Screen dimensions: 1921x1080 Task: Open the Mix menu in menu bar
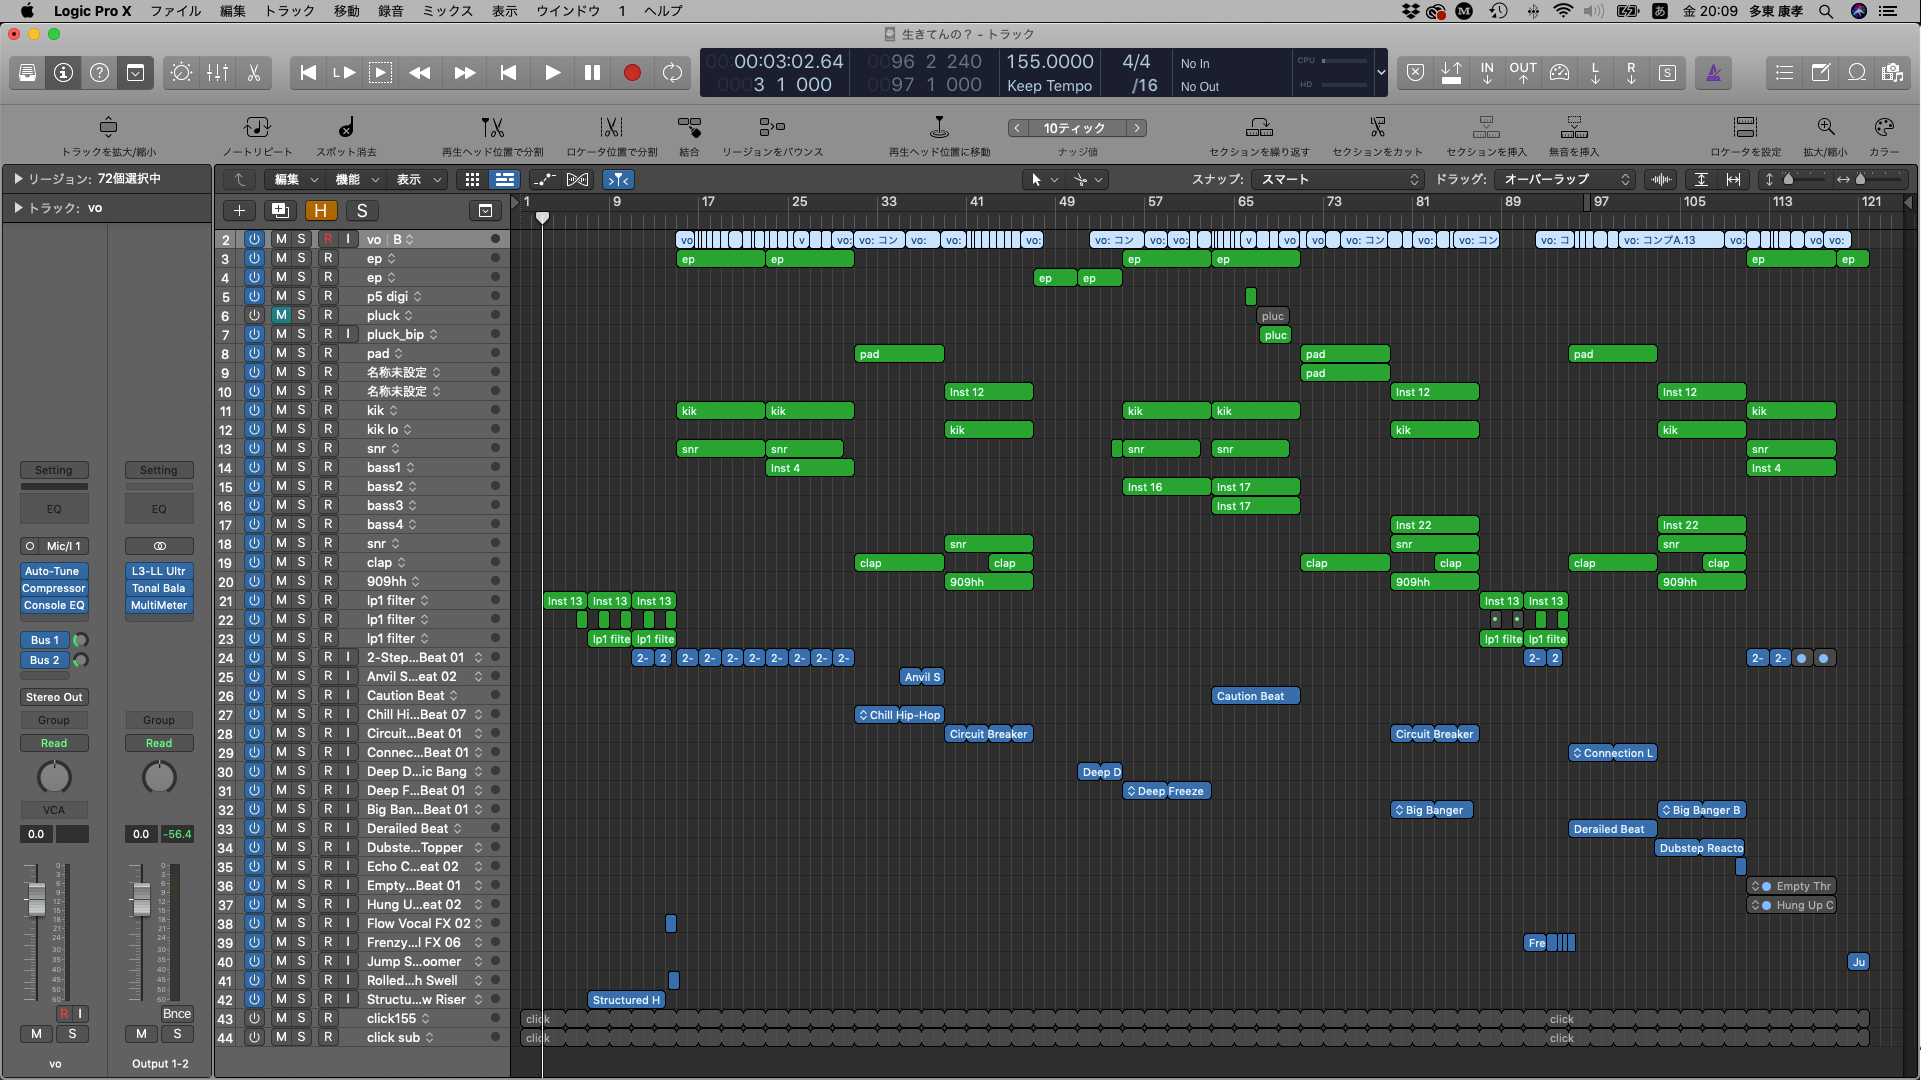point(447,11)
